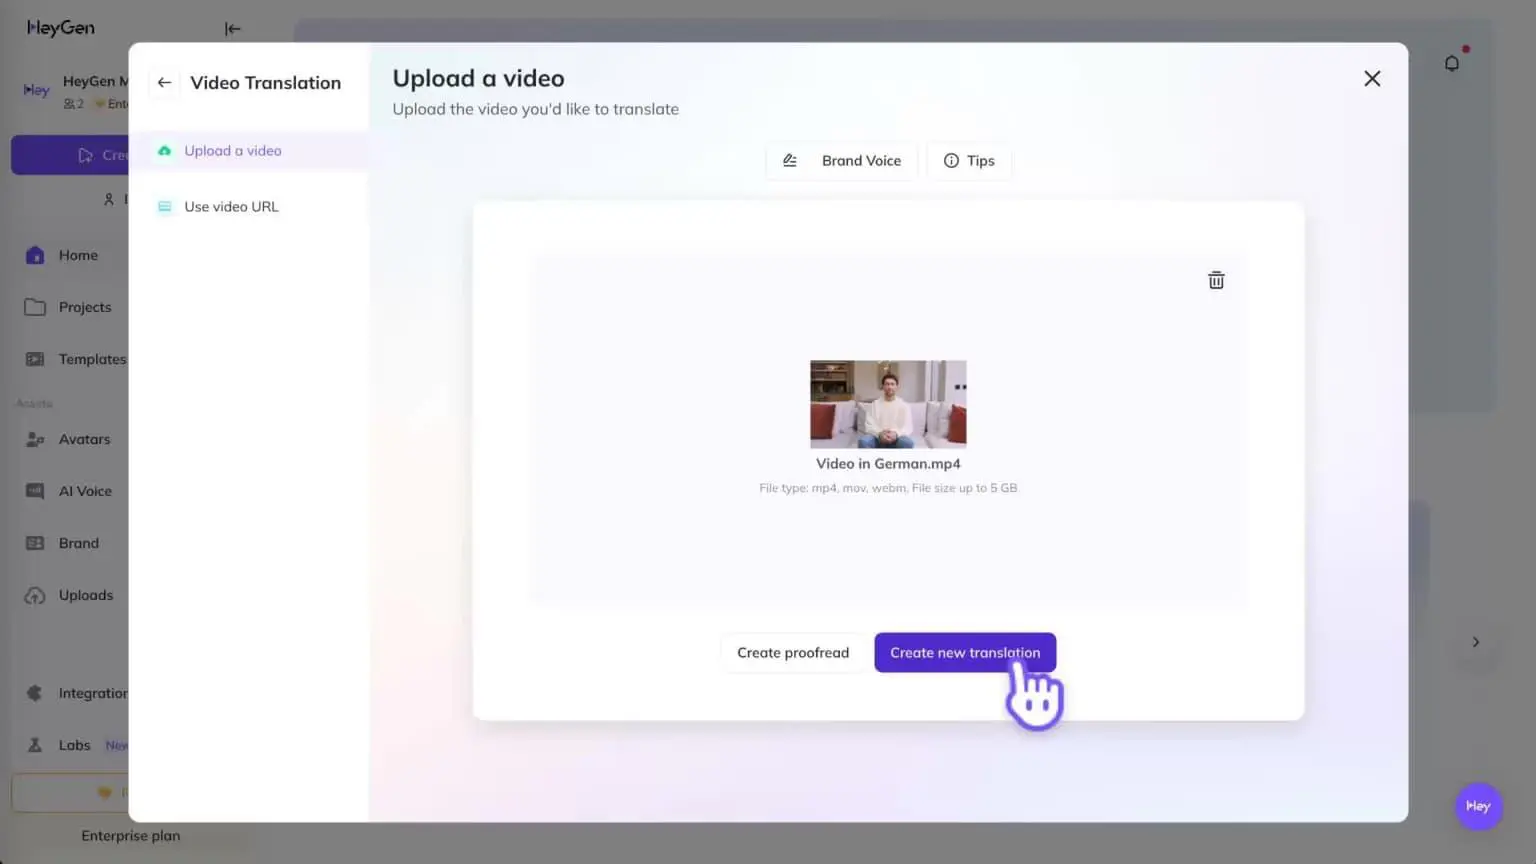Open the Tips info button
This screenshot has height=864, width=1536.
click(969, 161)
